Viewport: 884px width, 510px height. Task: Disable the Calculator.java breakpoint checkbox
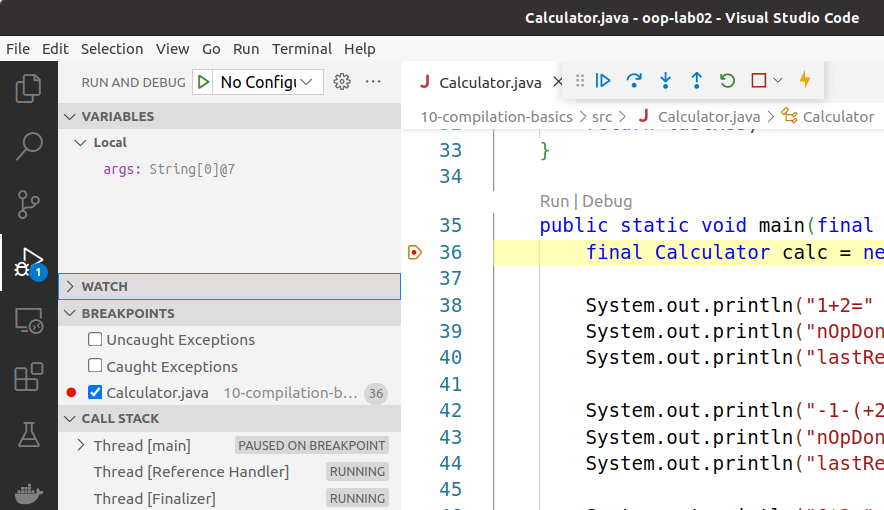(x=95, y=393)
